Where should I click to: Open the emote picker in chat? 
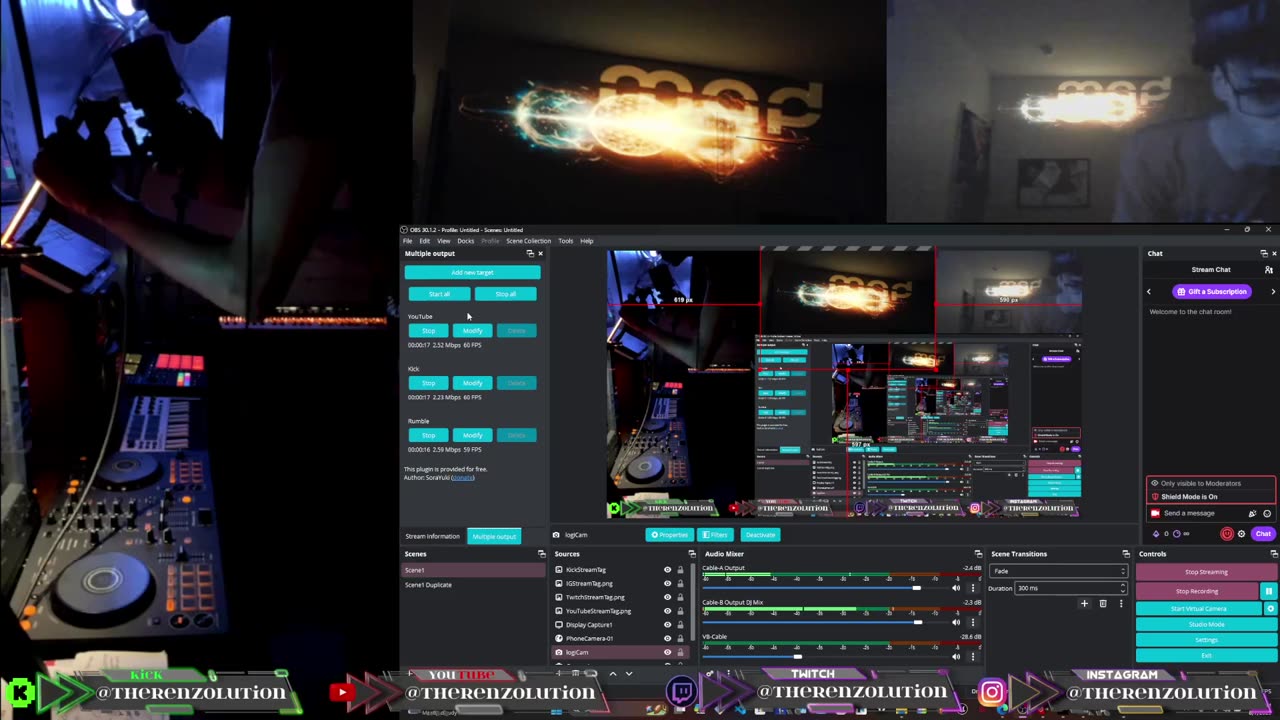point(1267,513)
